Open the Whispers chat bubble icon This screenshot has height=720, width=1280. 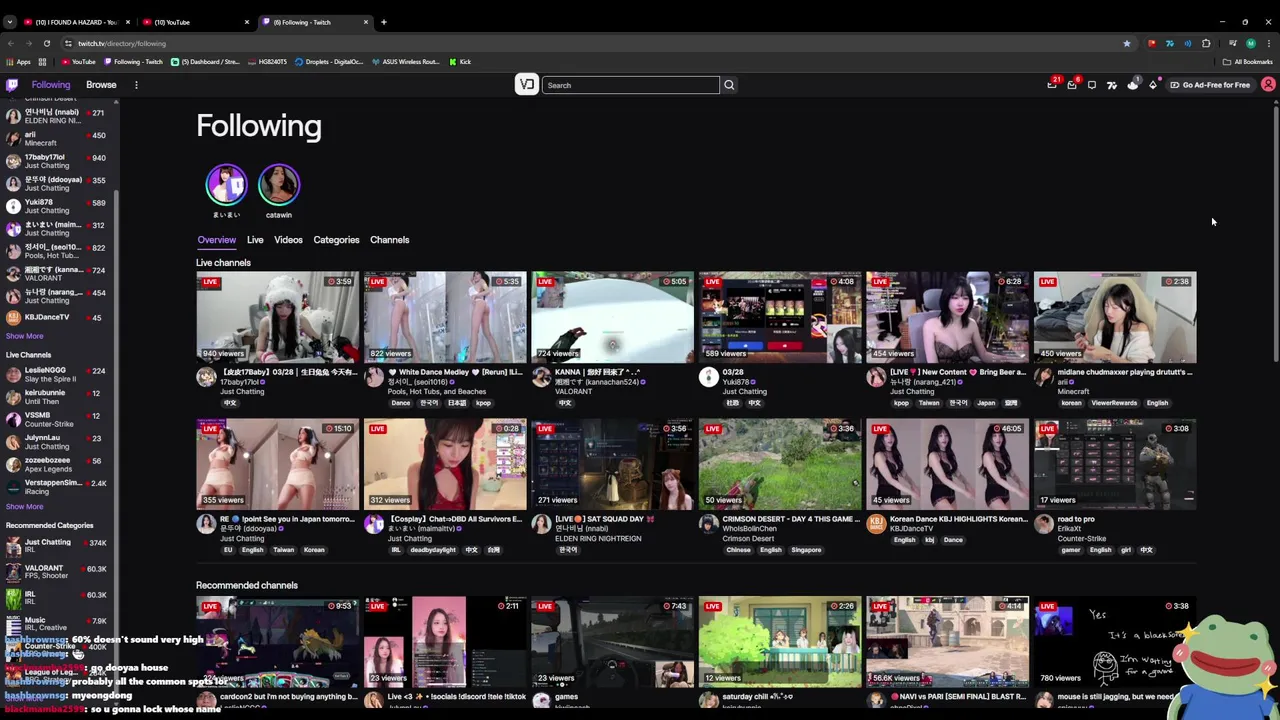tap(1092, 85)
